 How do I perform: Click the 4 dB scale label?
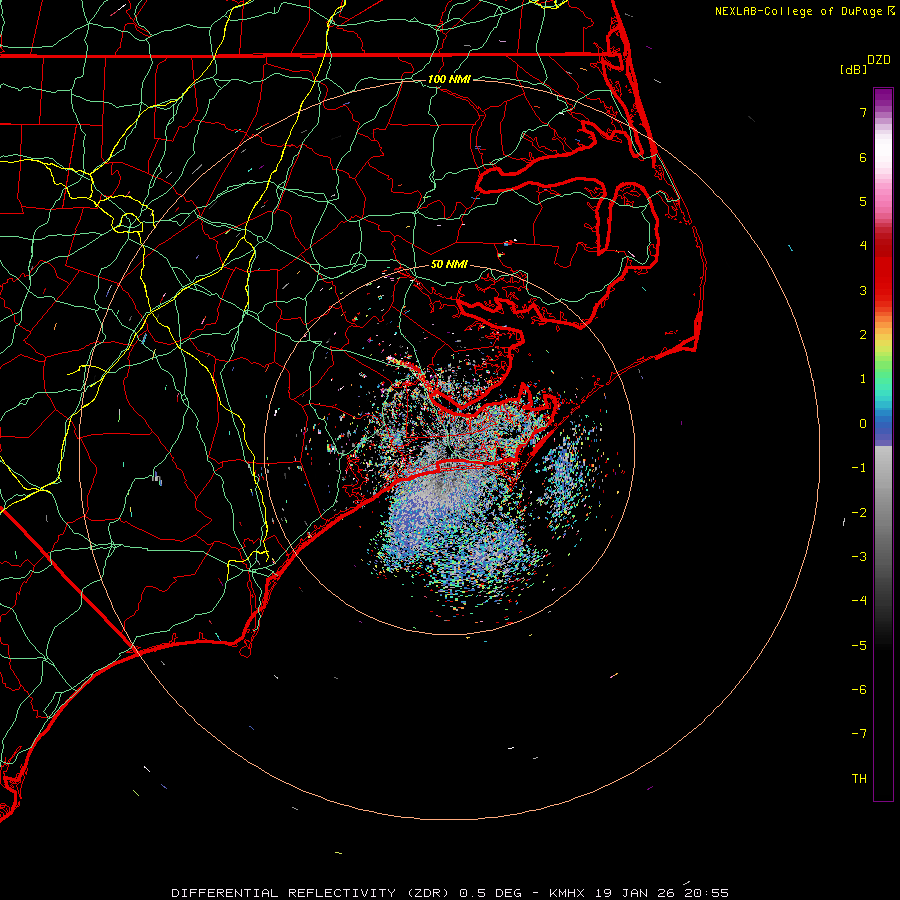tap(863, 246)
